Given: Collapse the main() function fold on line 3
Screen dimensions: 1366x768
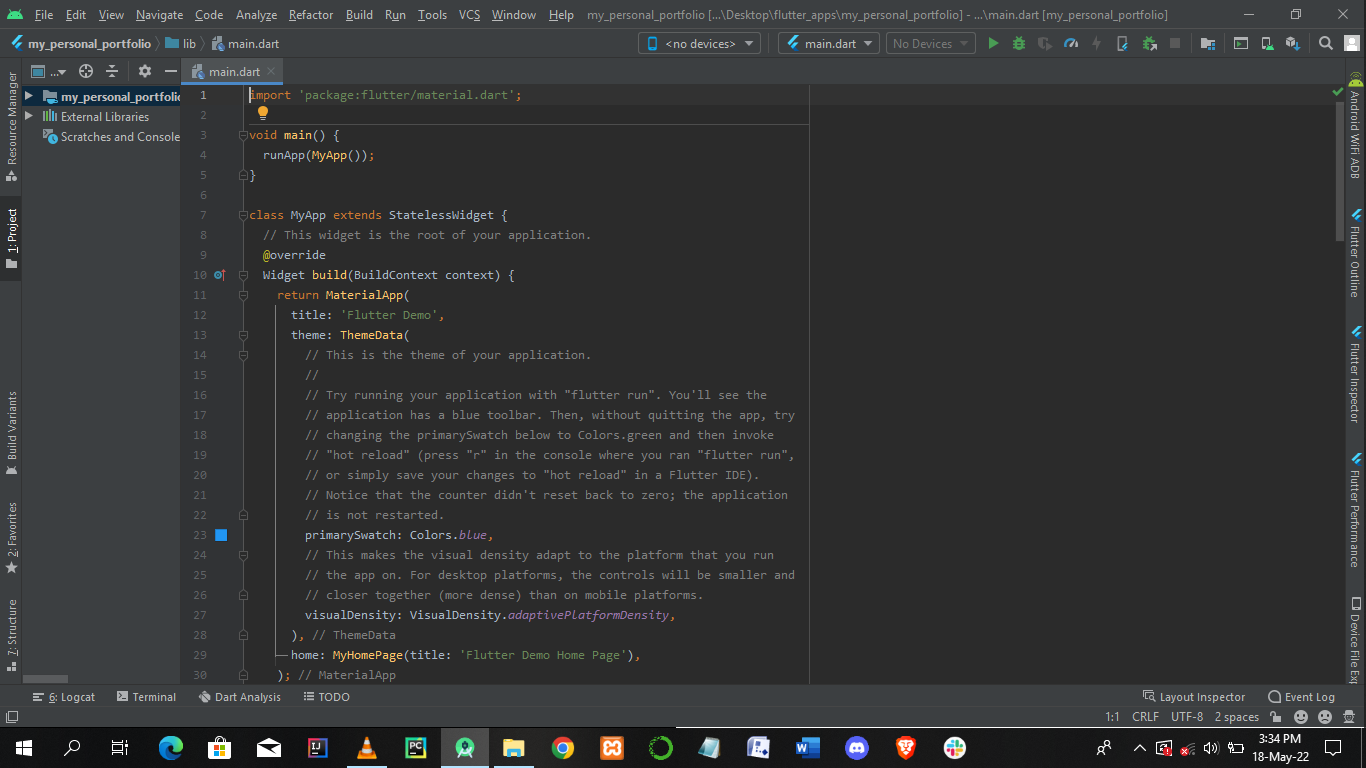Looking at the screenshot, I should point(242,135).
